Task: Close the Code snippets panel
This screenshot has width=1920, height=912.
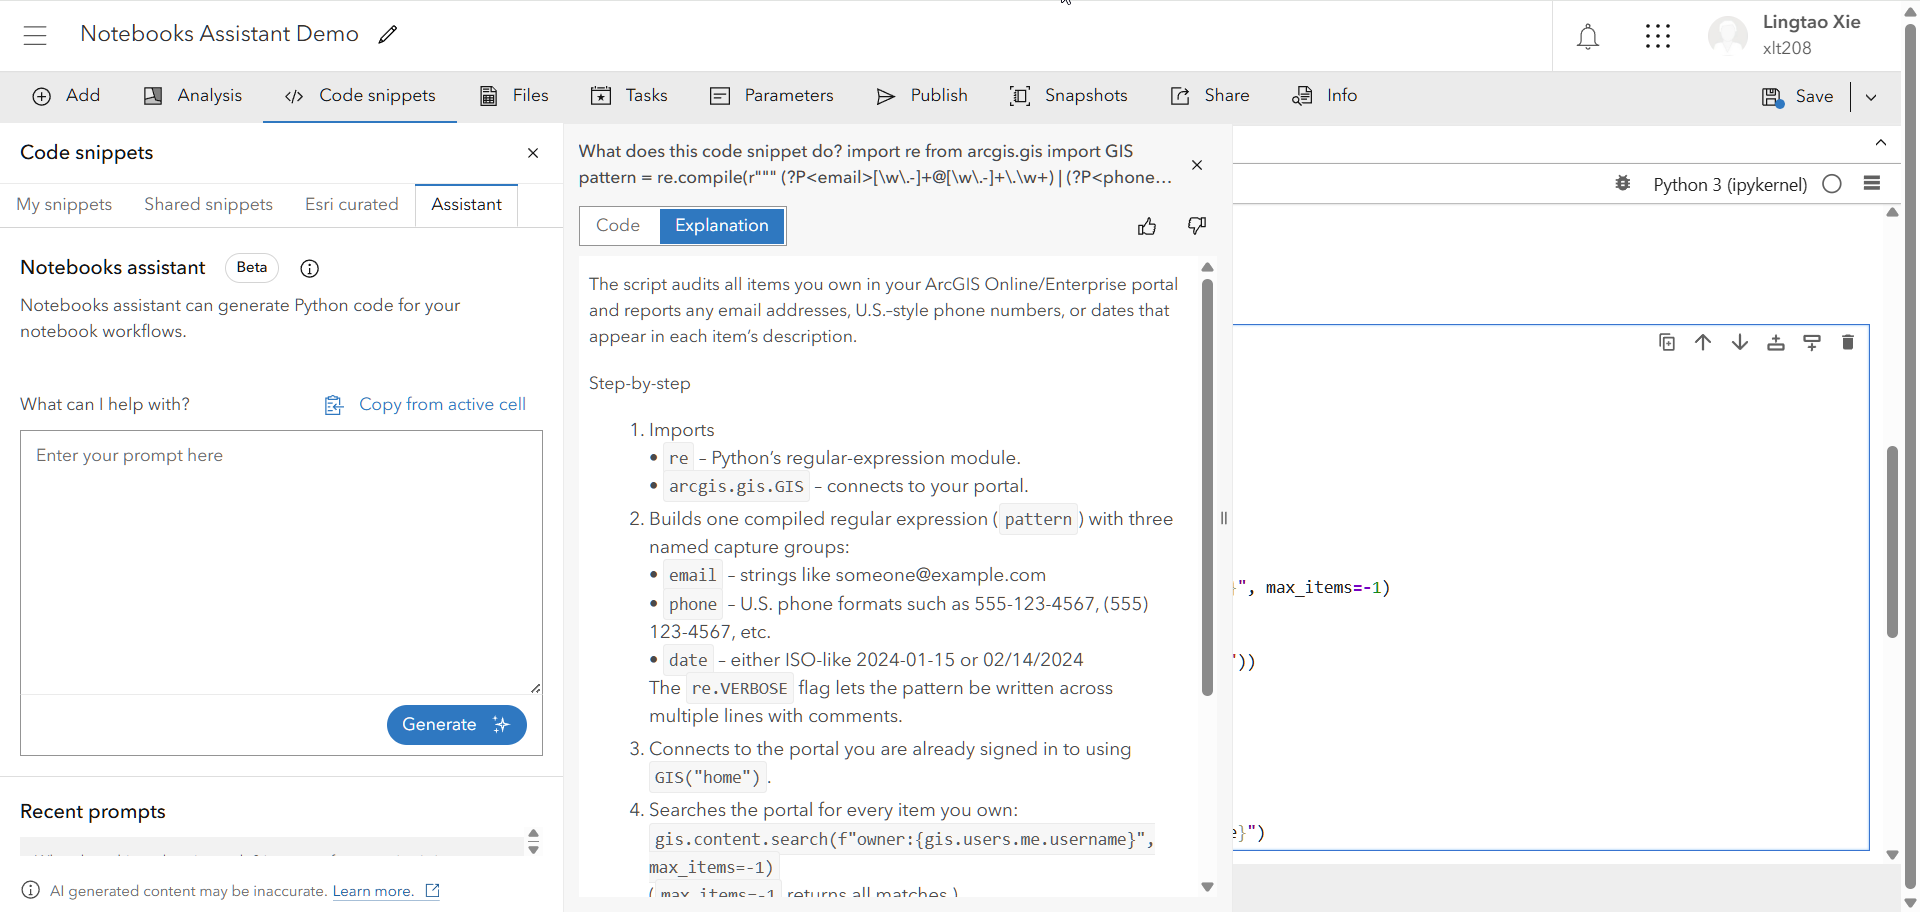Action: pyautogui.click(x=533, y=153)
